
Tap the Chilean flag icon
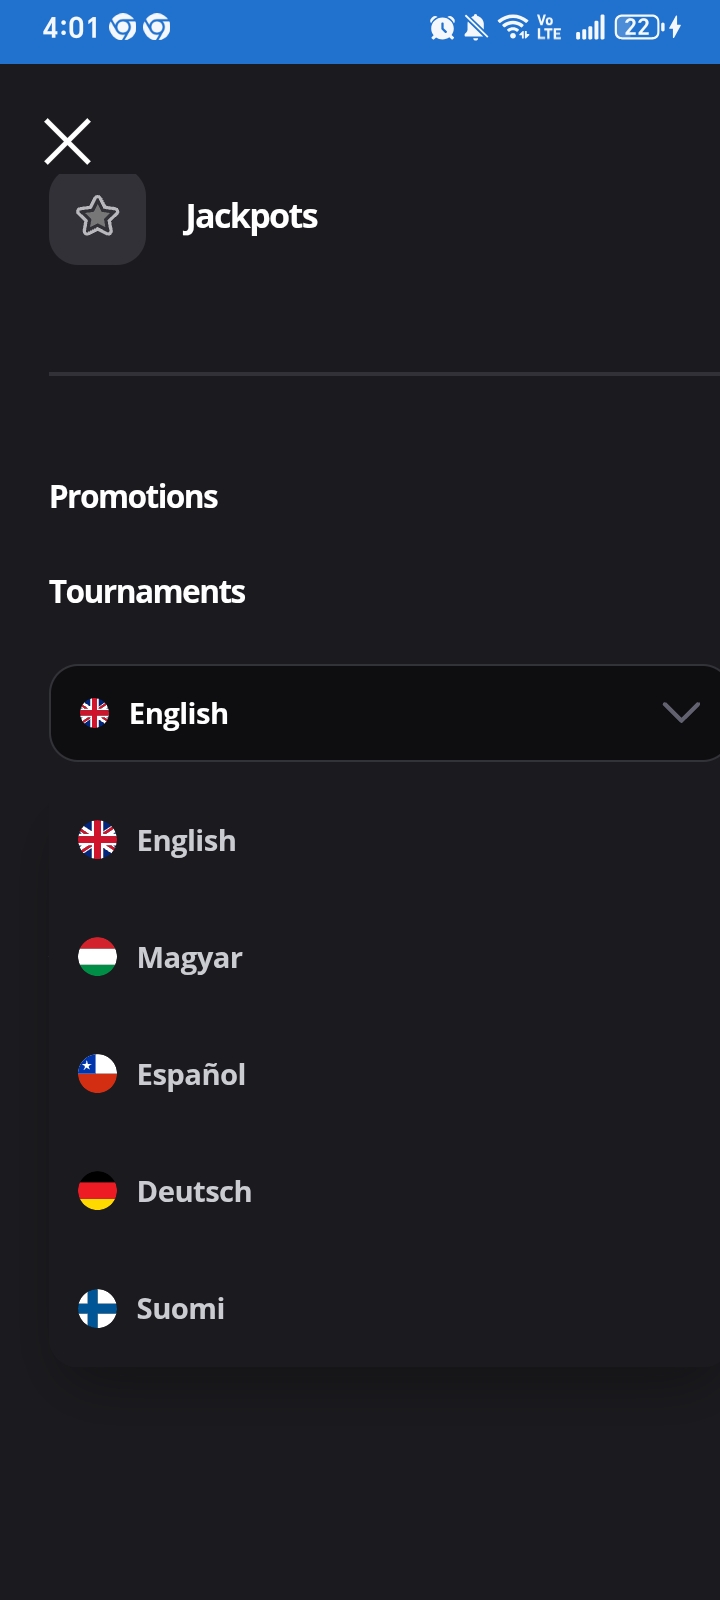(x=98, y=1075)
